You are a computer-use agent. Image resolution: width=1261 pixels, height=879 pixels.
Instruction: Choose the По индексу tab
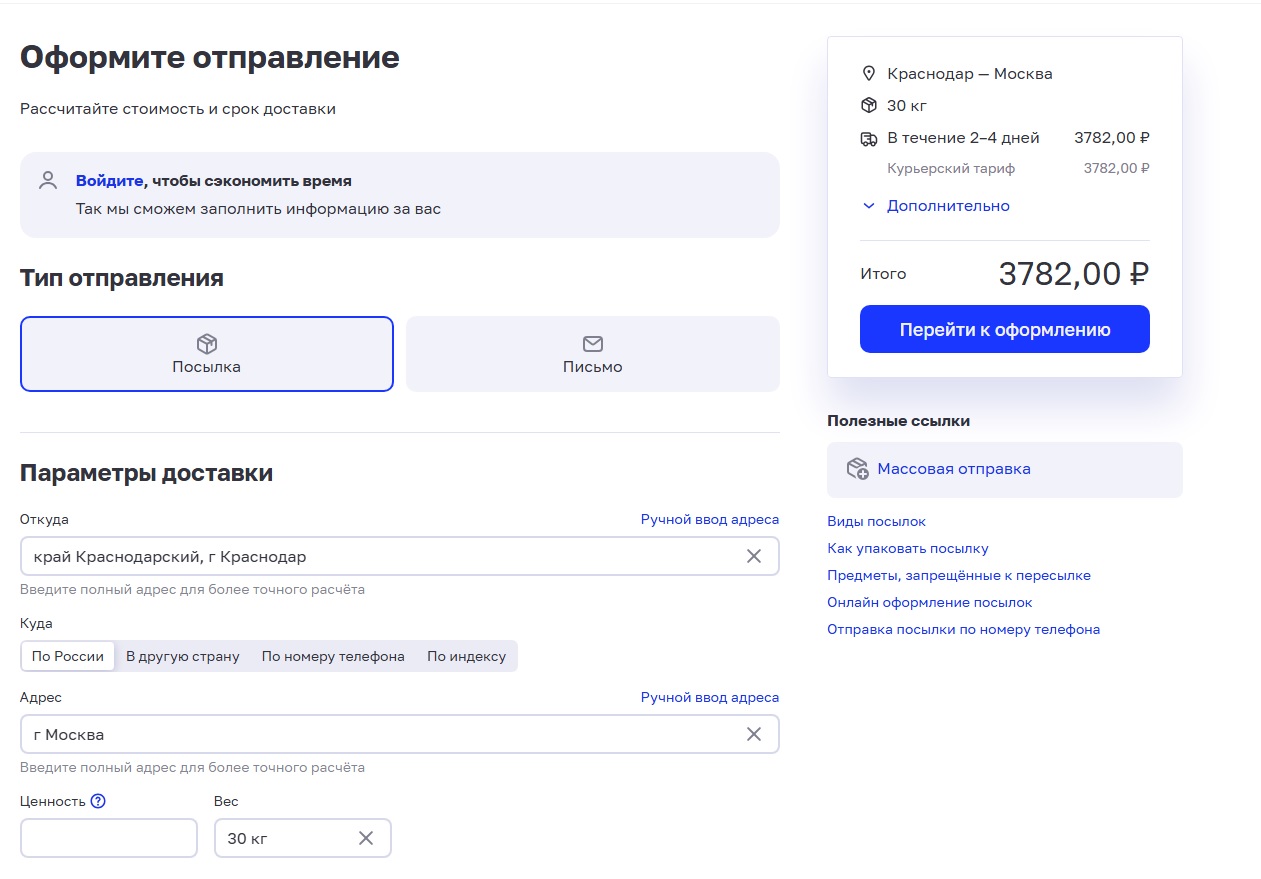click(466, 656)
